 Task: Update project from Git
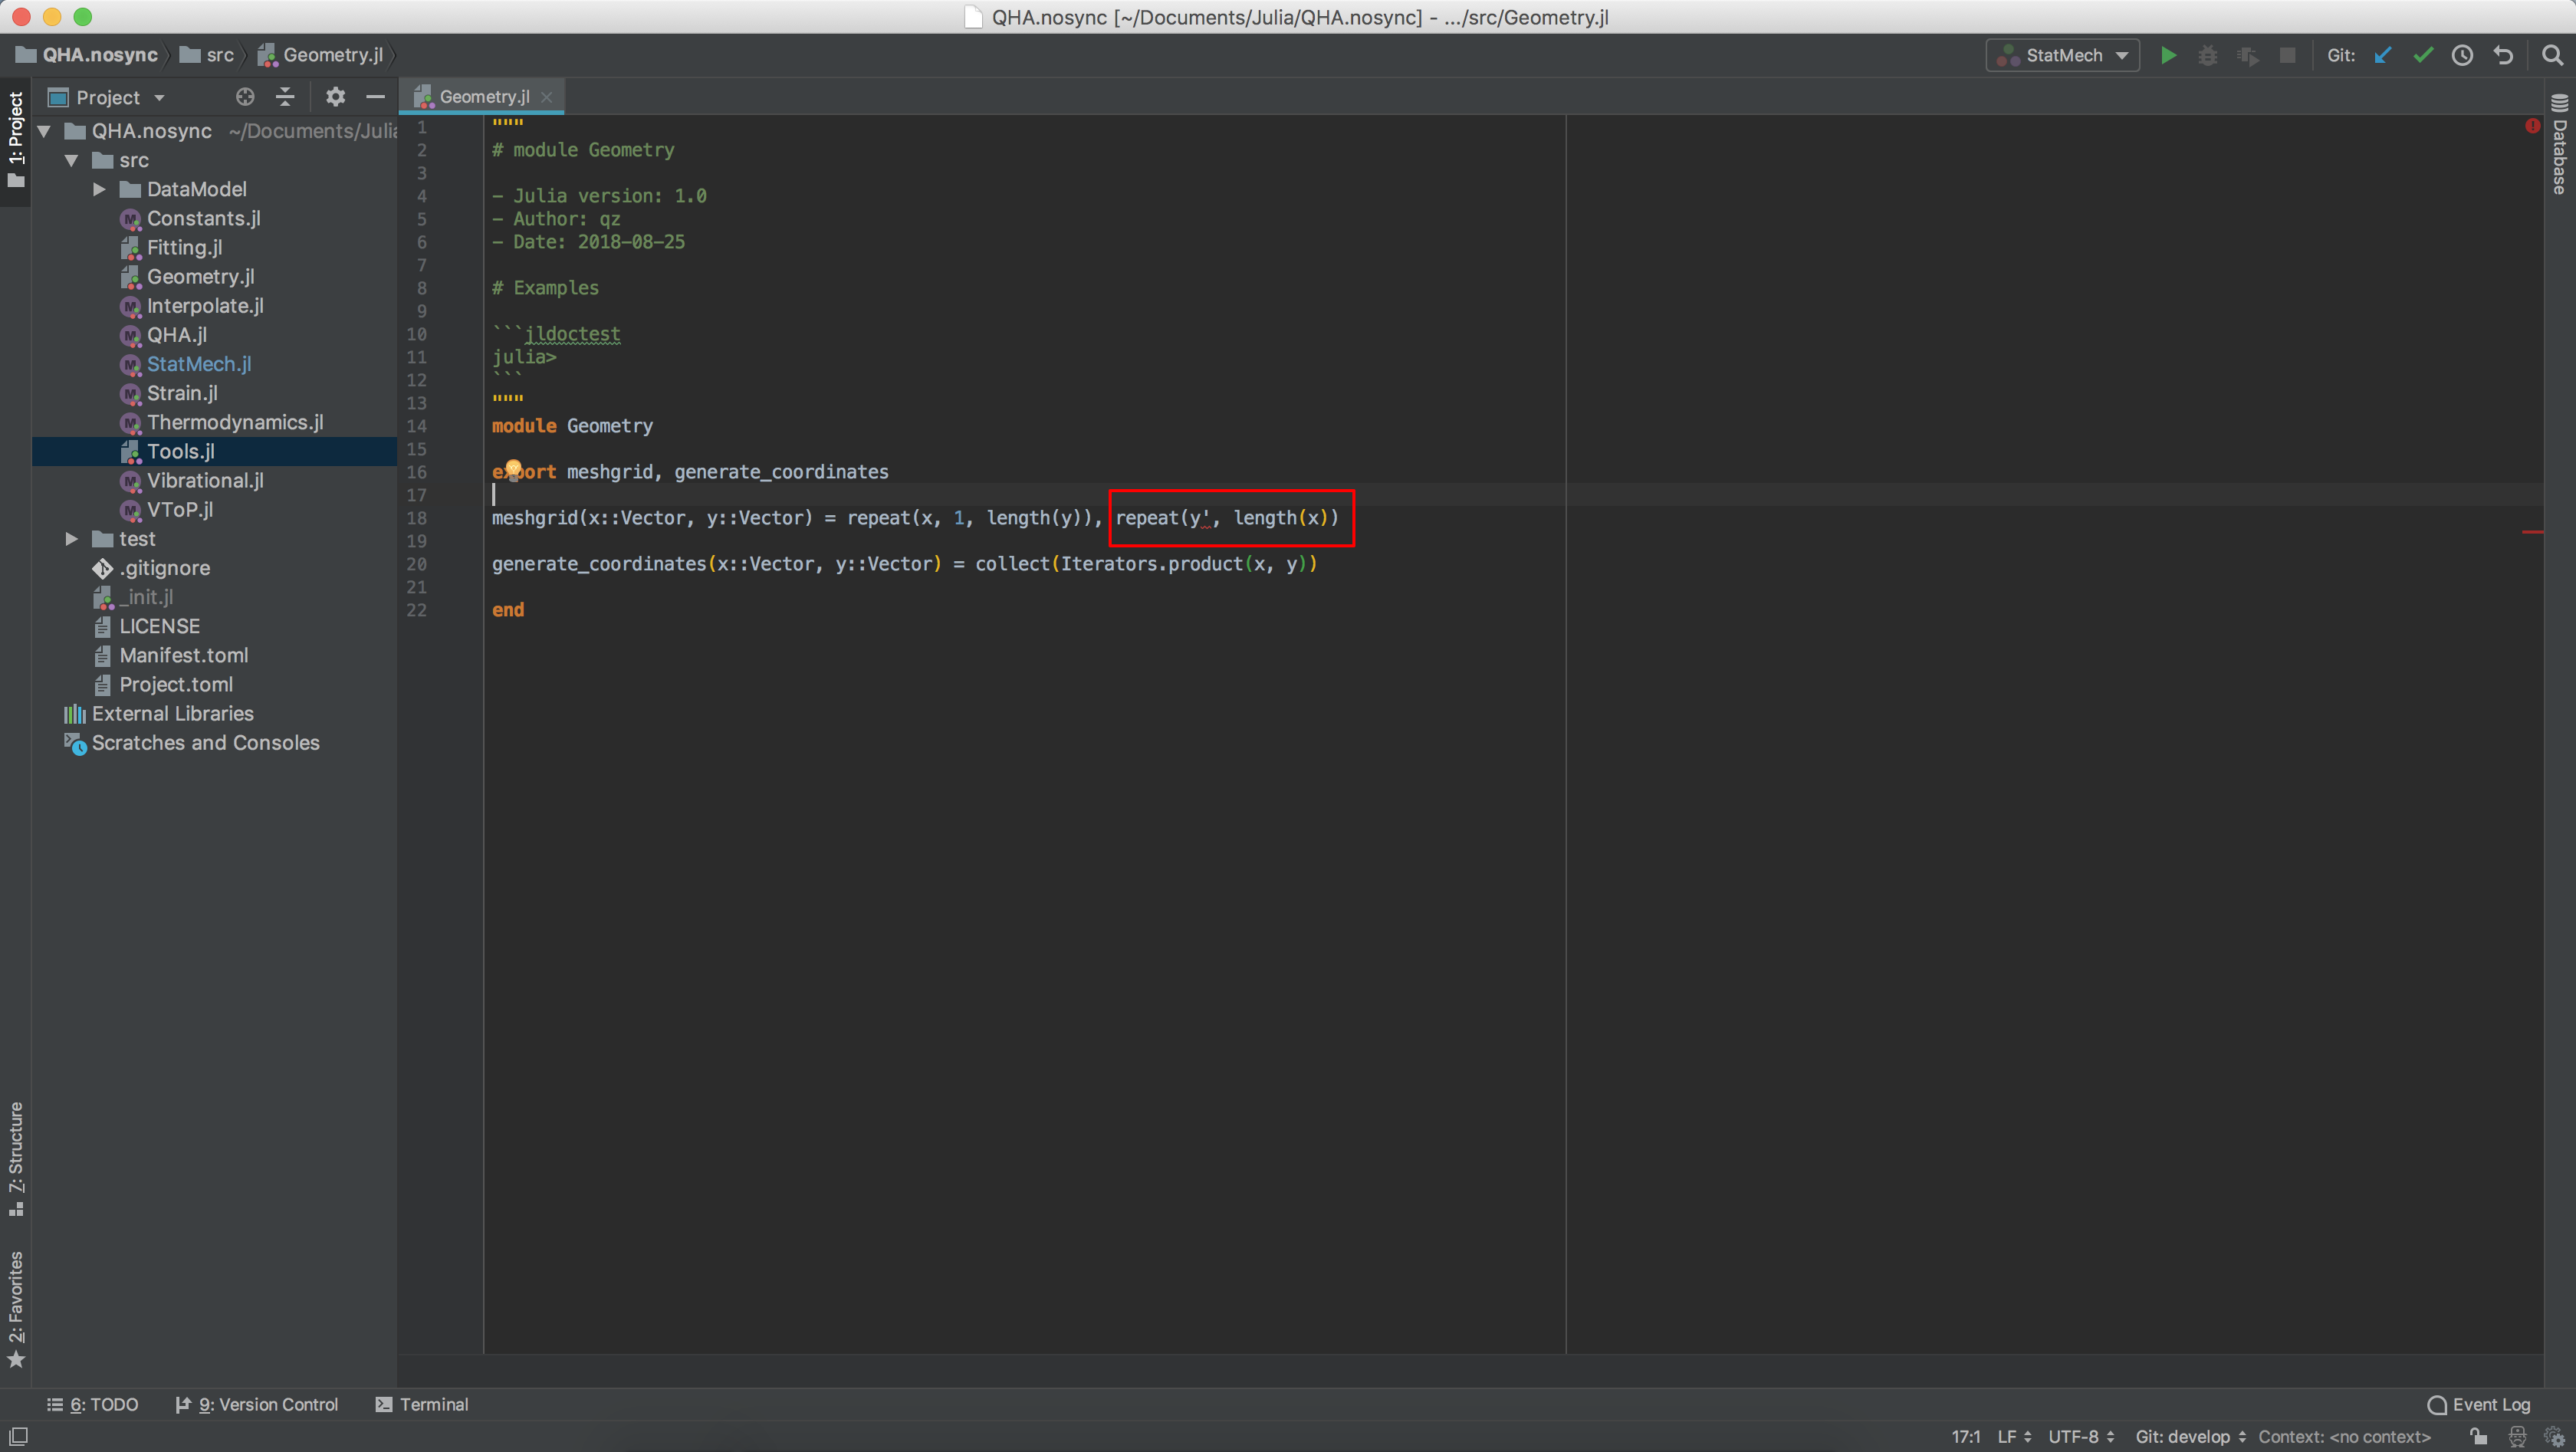click(2383, 55)
